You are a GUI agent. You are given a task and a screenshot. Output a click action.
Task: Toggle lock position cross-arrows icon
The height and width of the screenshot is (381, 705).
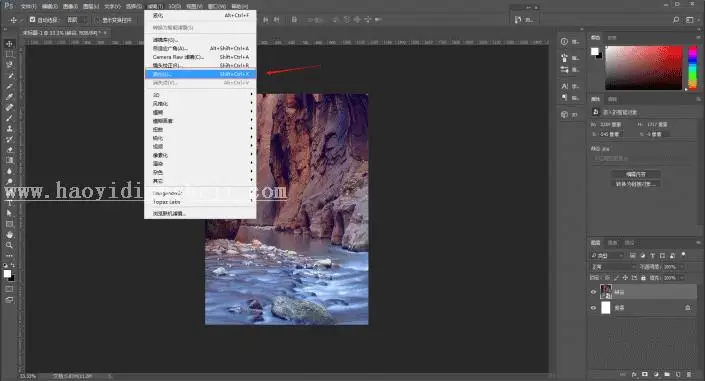[x=625, y=278]
